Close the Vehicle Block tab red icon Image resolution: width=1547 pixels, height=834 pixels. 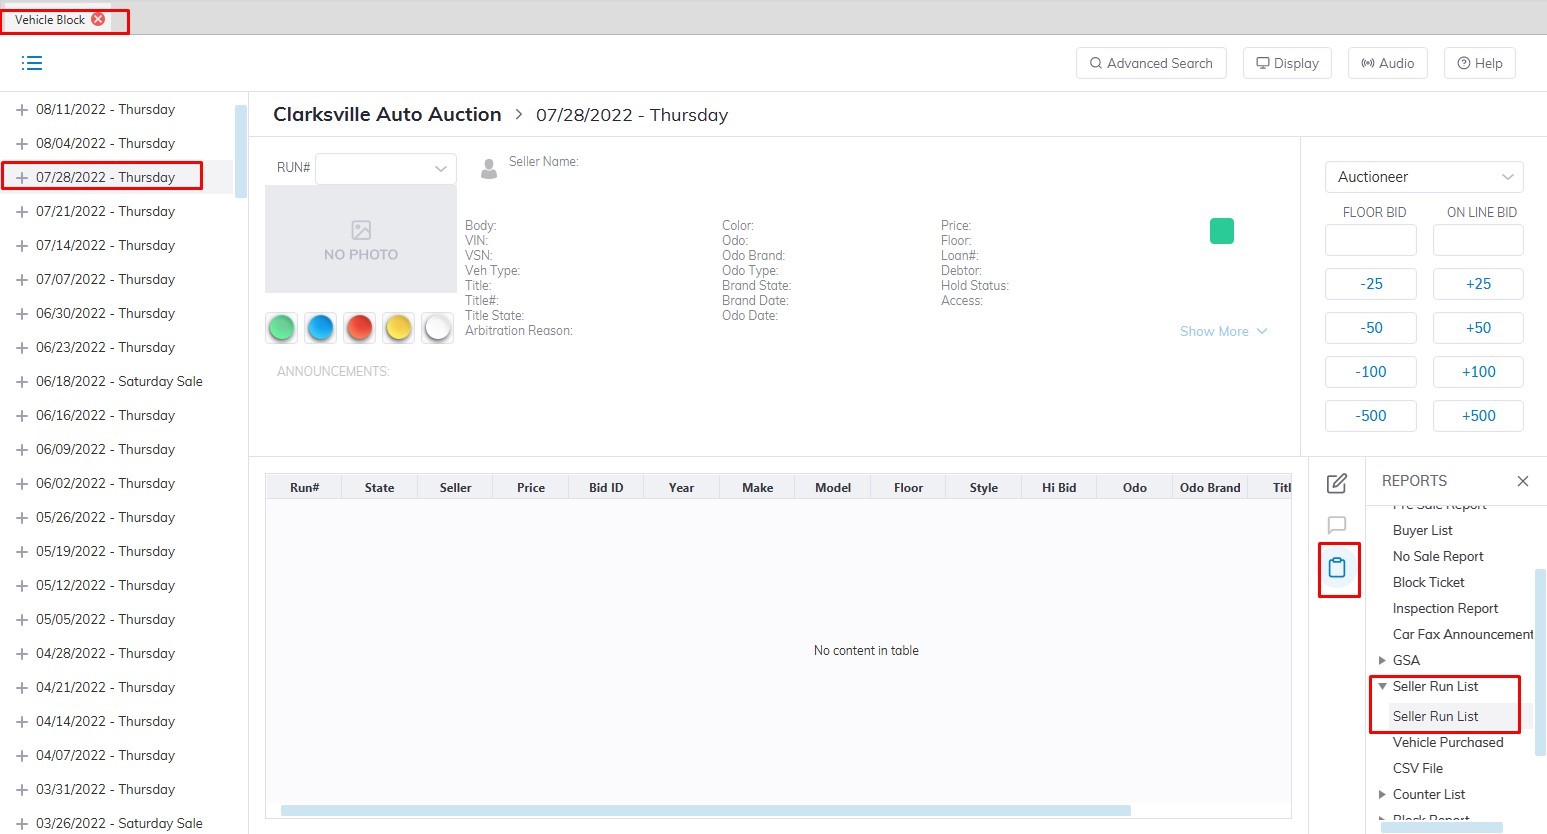tap(98, 19)
